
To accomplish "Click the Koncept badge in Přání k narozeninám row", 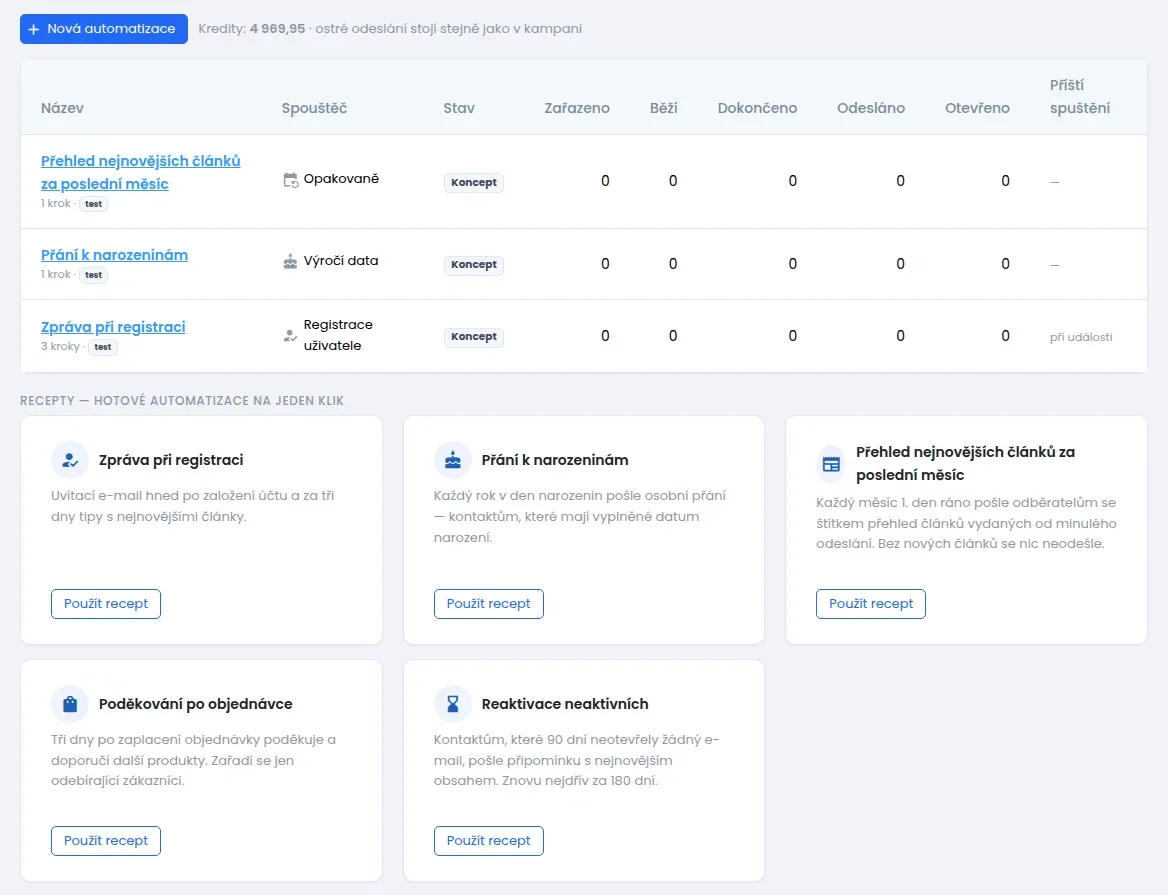I will pyautogui.click(x=474, y=264).
